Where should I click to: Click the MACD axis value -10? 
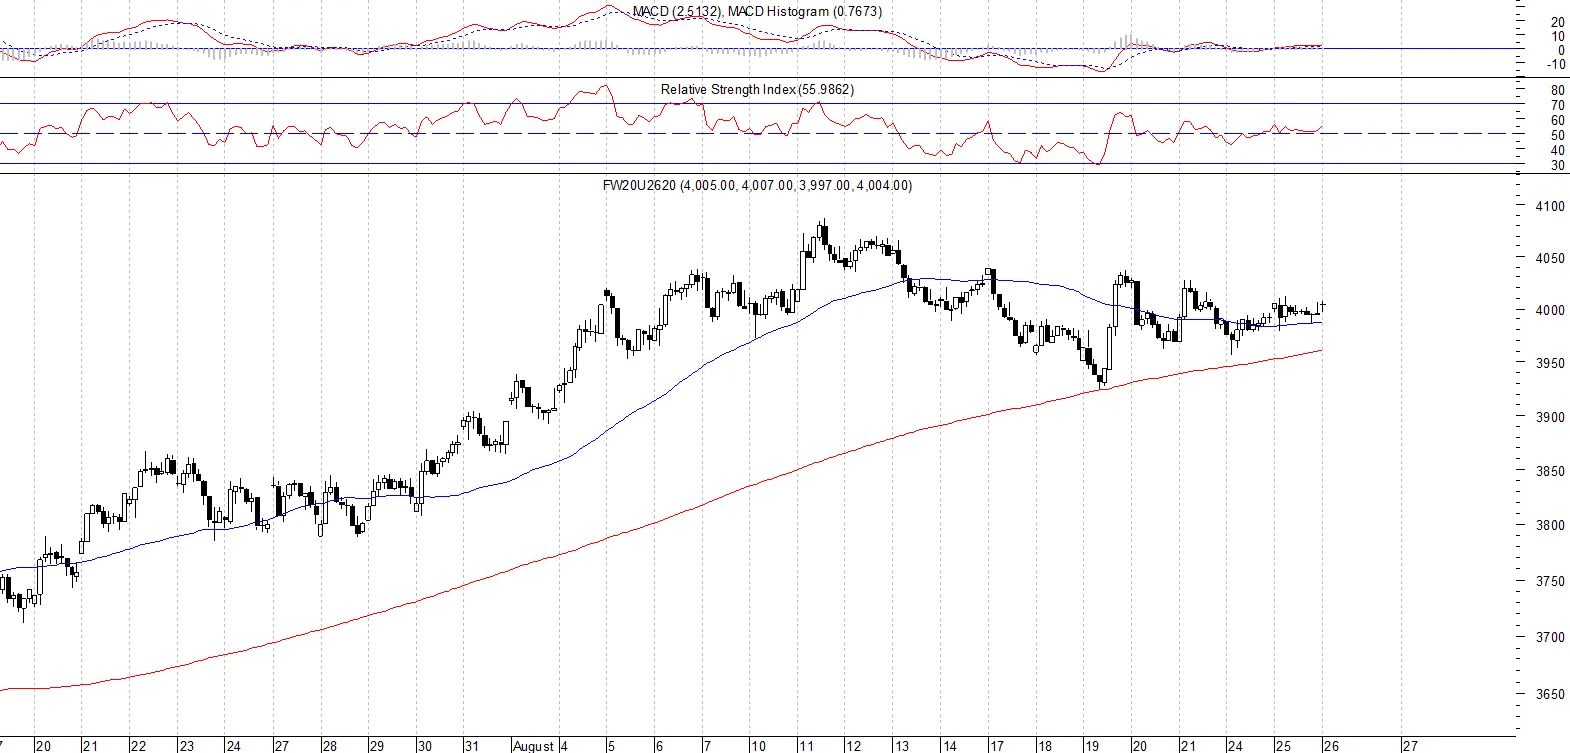point(1556,65)
